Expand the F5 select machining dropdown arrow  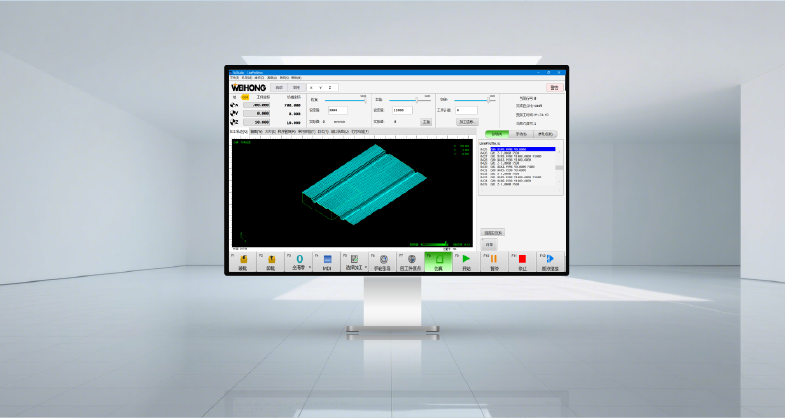click(x=366, y=267)
